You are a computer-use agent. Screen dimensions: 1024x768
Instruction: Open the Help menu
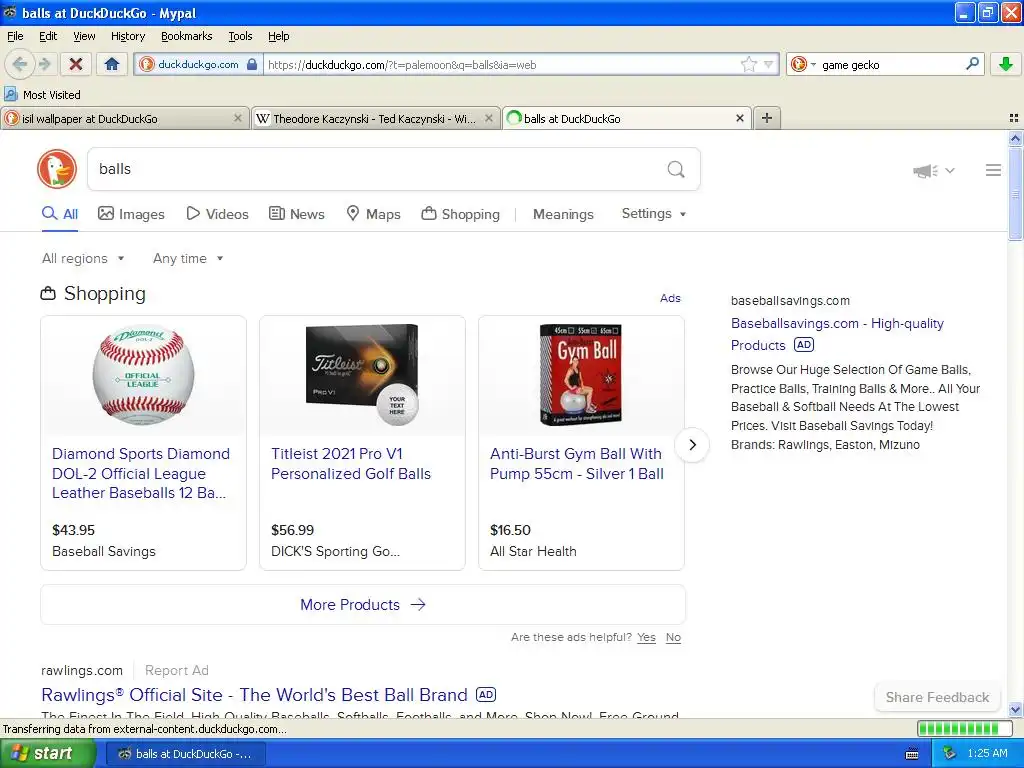[x=279, y=36]
